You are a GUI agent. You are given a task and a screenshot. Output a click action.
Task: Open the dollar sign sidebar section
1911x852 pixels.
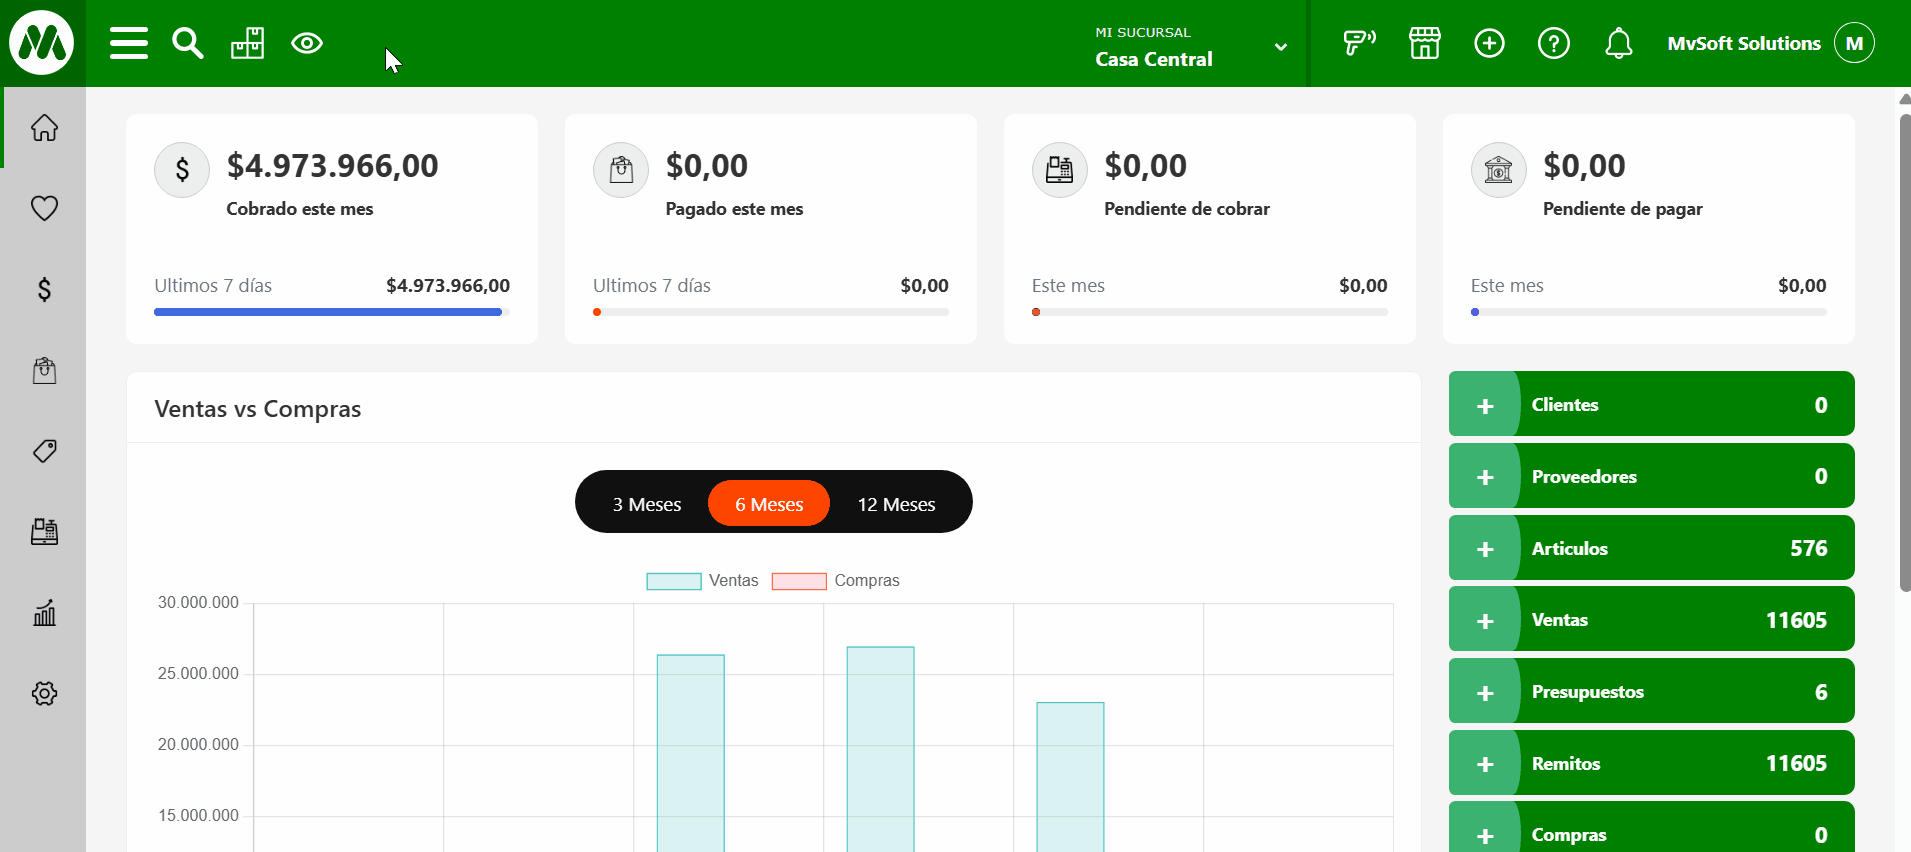pyautogui.click(x=44, y=290)
